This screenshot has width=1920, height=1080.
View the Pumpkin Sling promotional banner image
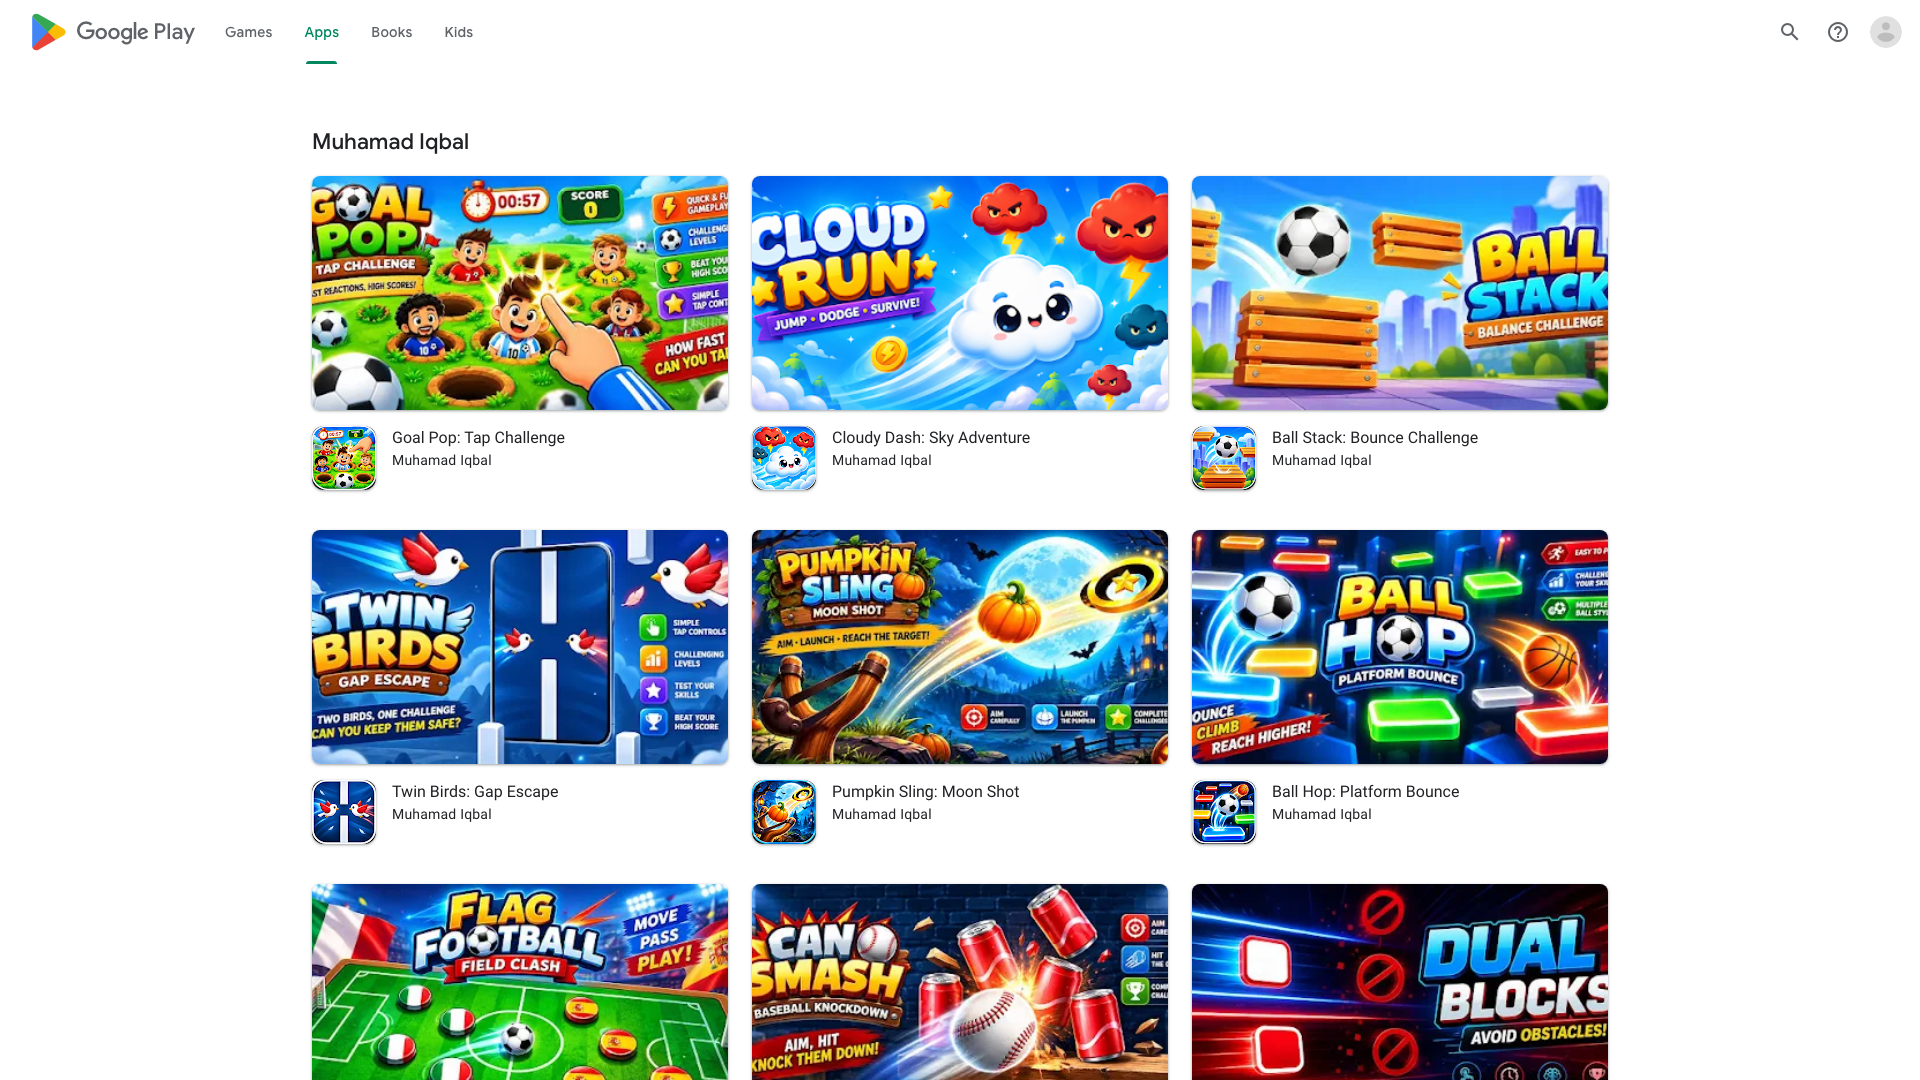(960, 647)
